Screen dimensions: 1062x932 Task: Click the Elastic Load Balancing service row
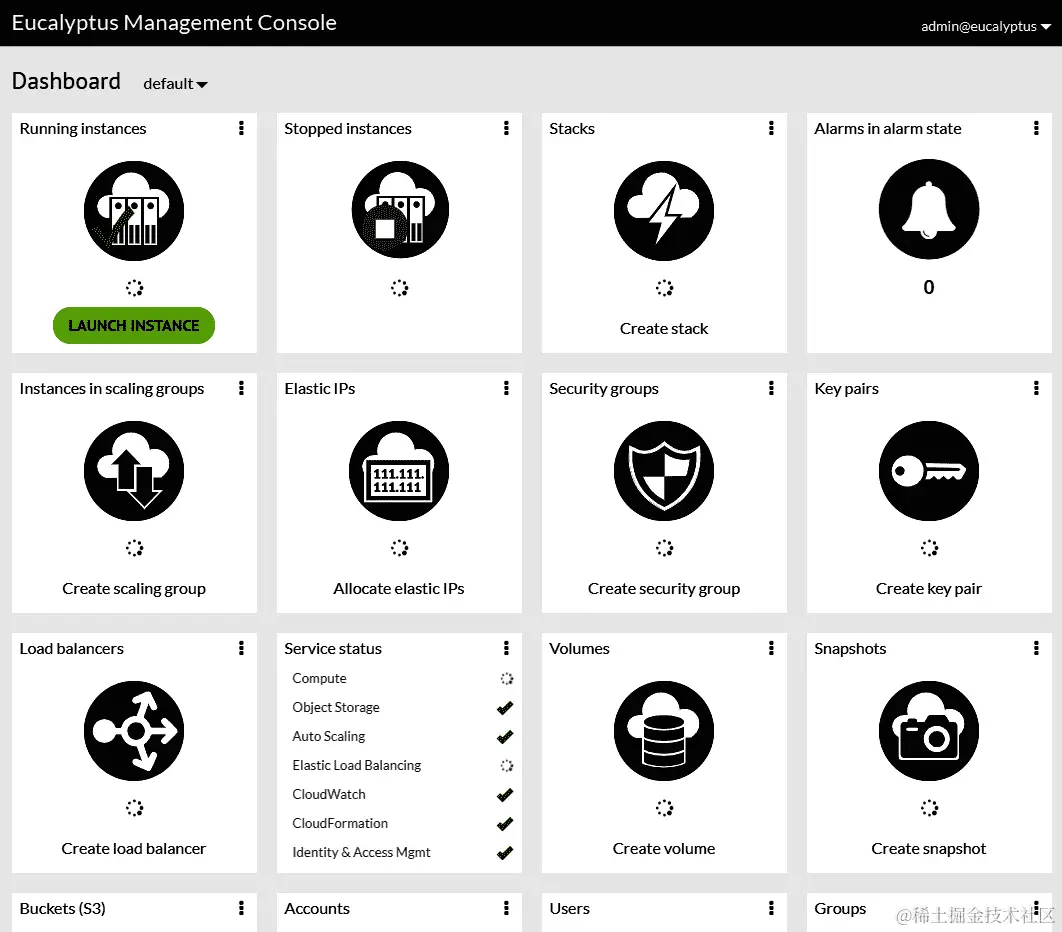click(399, 766)
